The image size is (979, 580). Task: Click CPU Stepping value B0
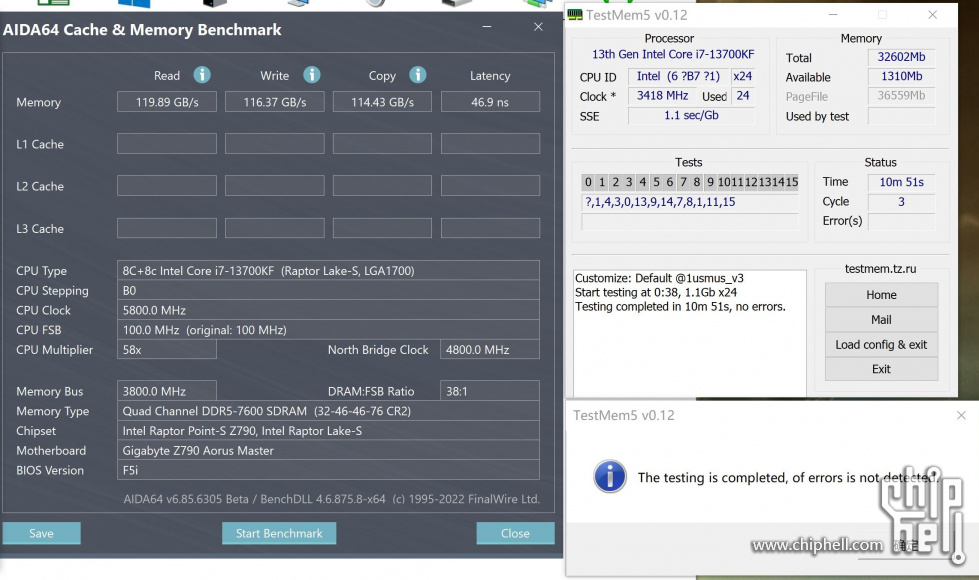(328, 290)
